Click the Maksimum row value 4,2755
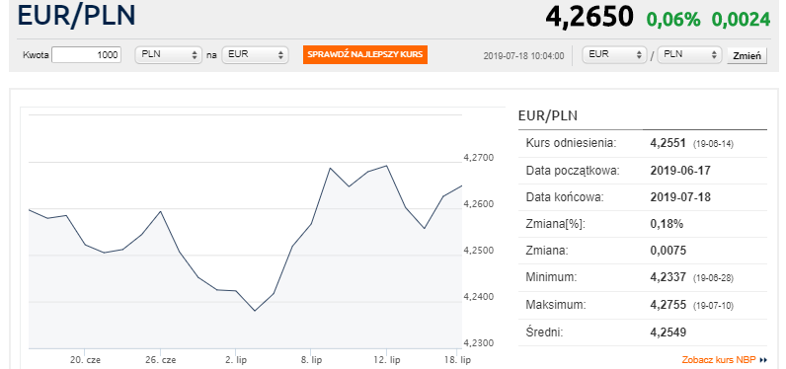This screenshot has width=786, height=369. click(668, 305)
